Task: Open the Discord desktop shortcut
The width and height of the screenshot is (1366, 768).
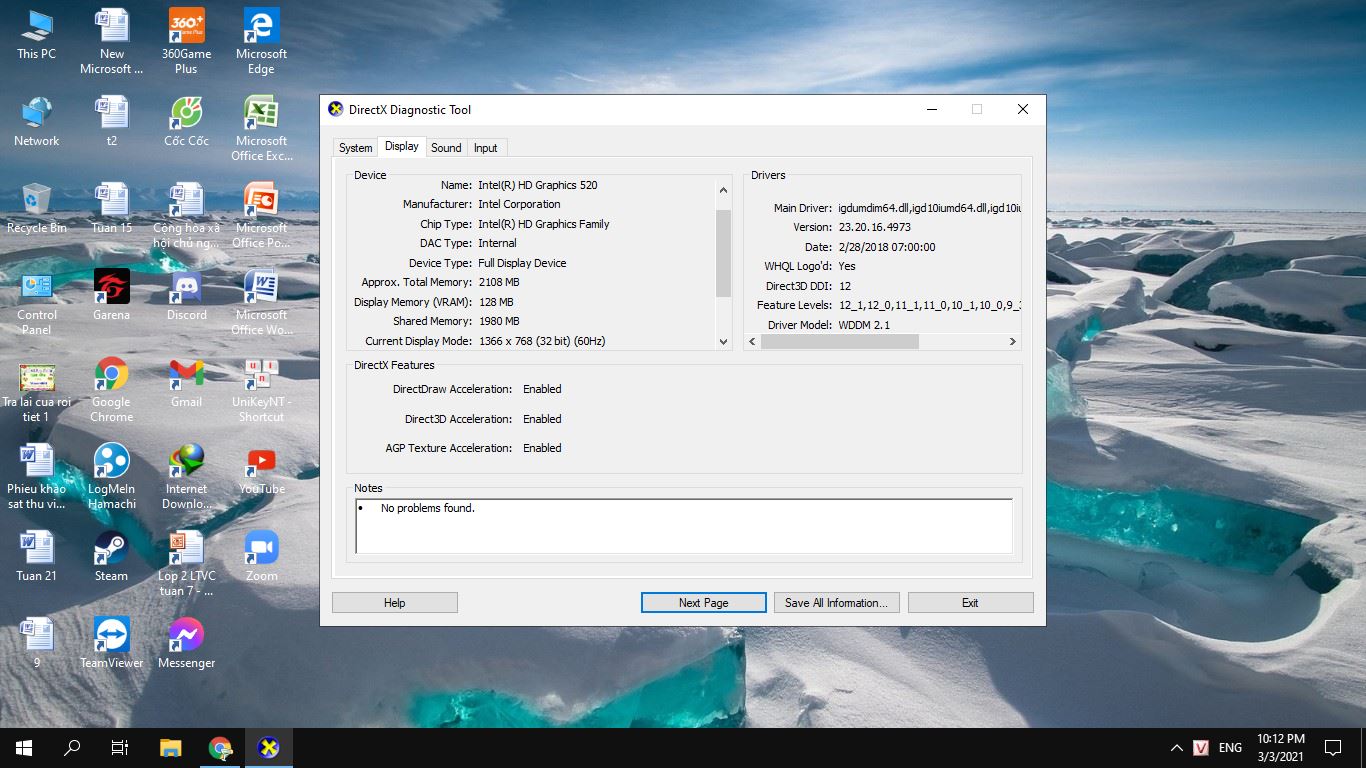Action: [186, 289]
